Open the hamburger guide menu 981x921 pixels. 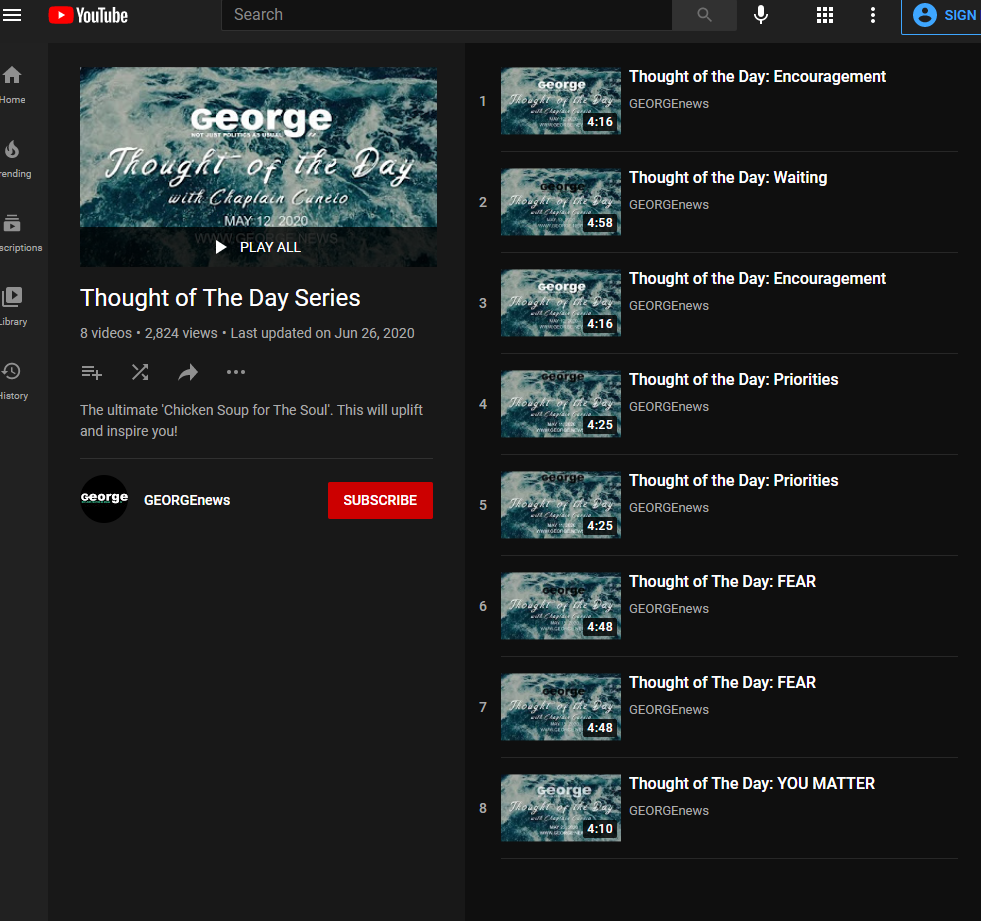point(12,15)
